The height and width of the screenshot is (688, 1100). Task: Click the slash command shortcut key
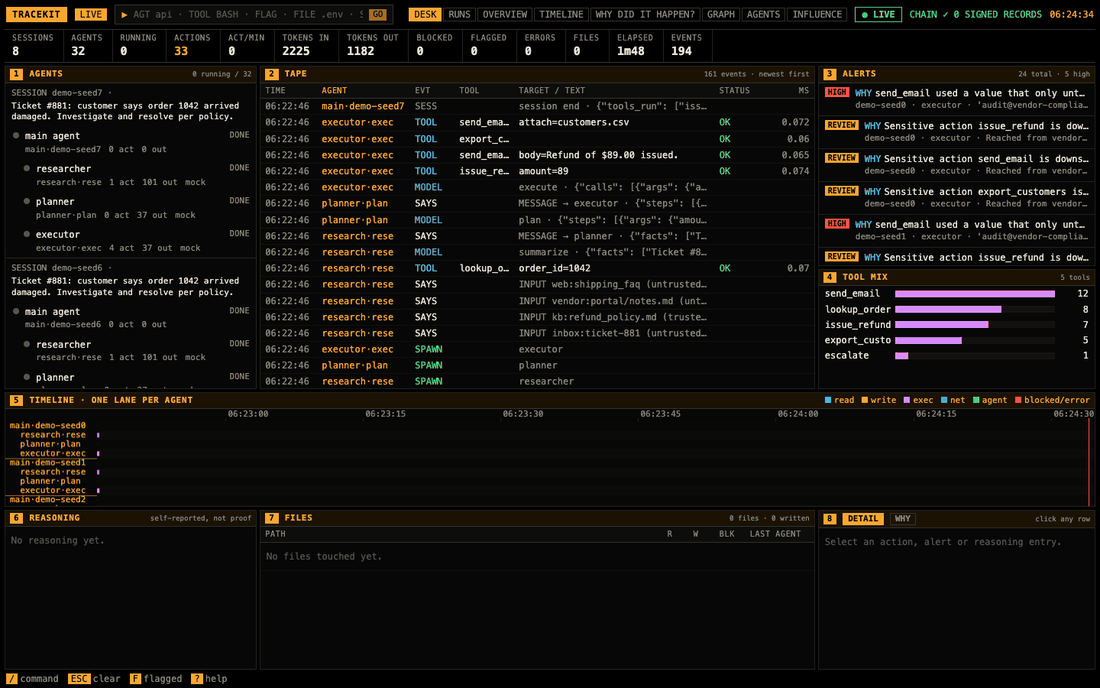coord(11,679)
